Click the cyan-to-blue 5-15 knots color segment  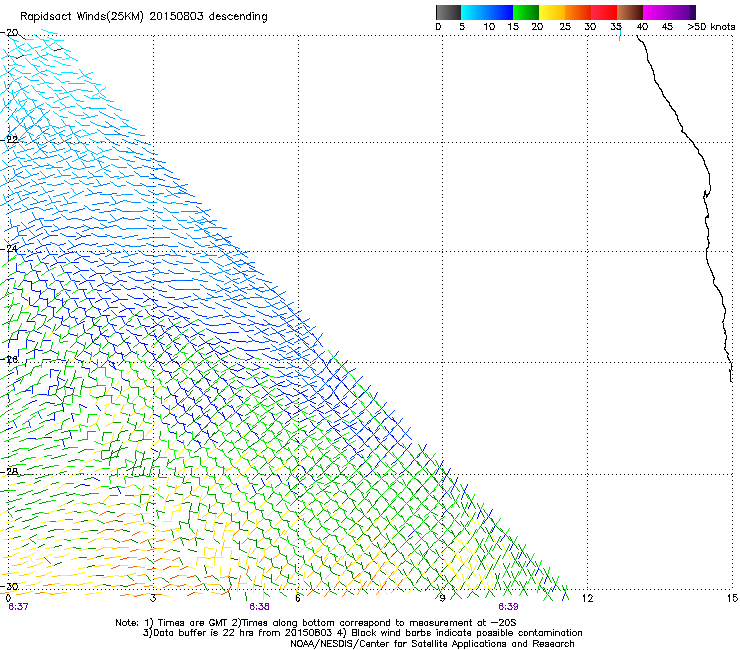pos(487,12)
